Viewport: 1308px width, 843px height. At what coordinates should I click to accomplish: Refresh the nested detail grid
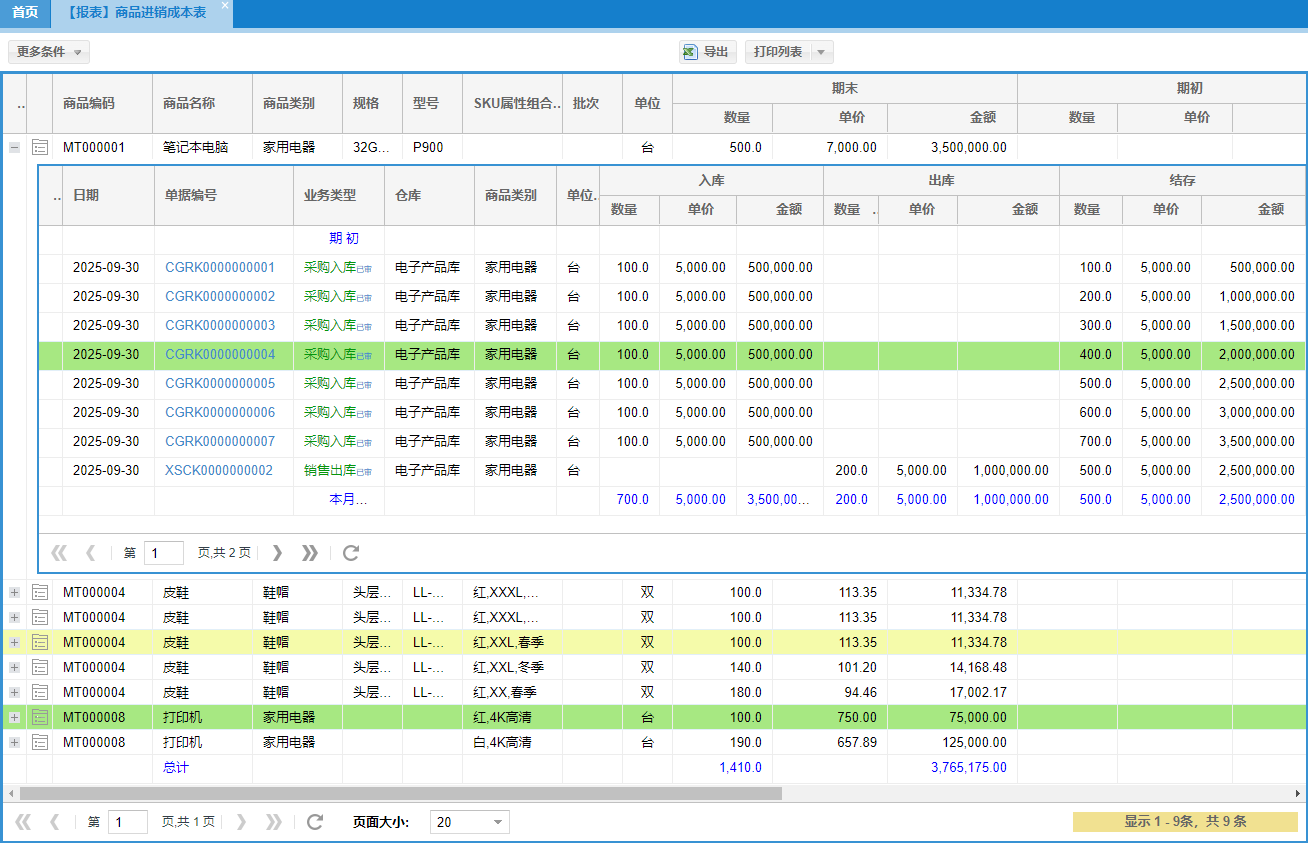pos(350,553)
